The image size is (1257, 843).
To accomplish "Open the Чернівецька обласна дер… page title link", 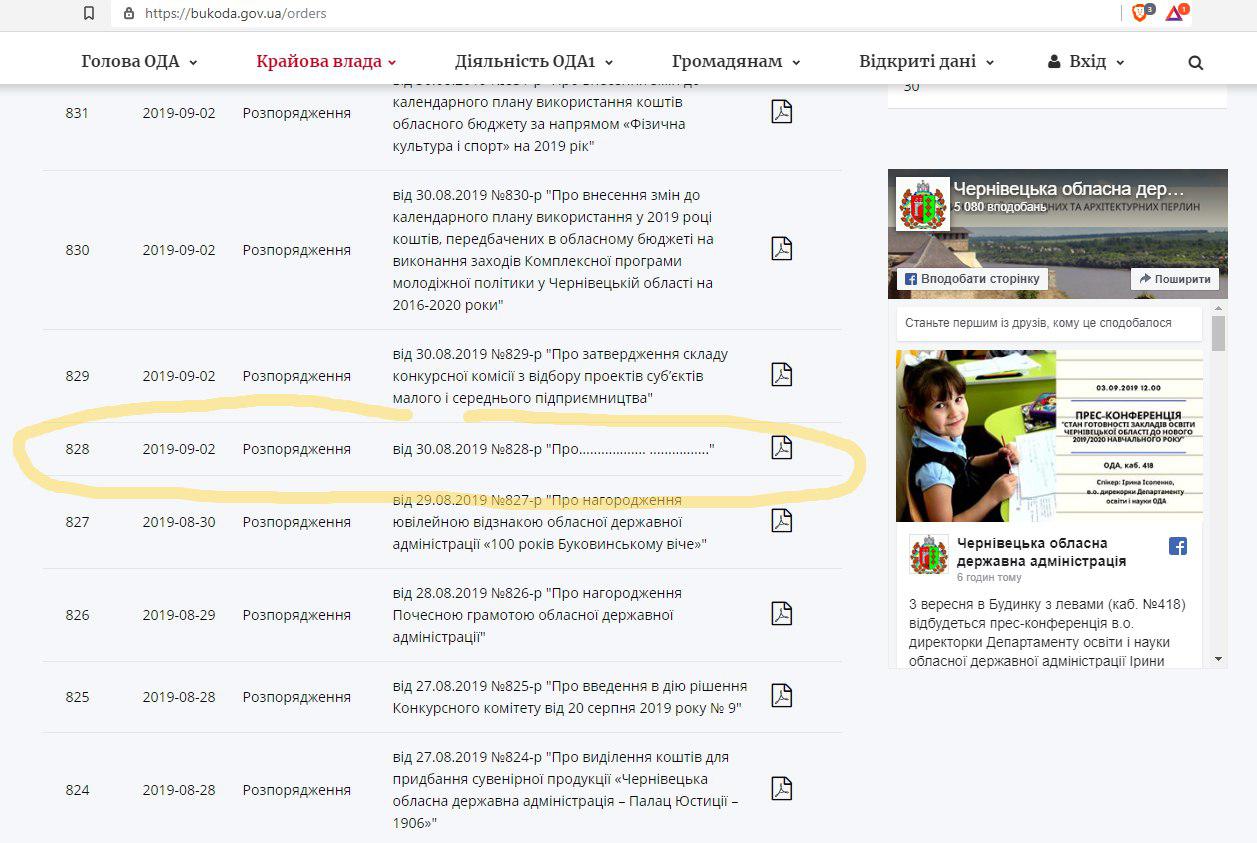I will [1069, 188].
